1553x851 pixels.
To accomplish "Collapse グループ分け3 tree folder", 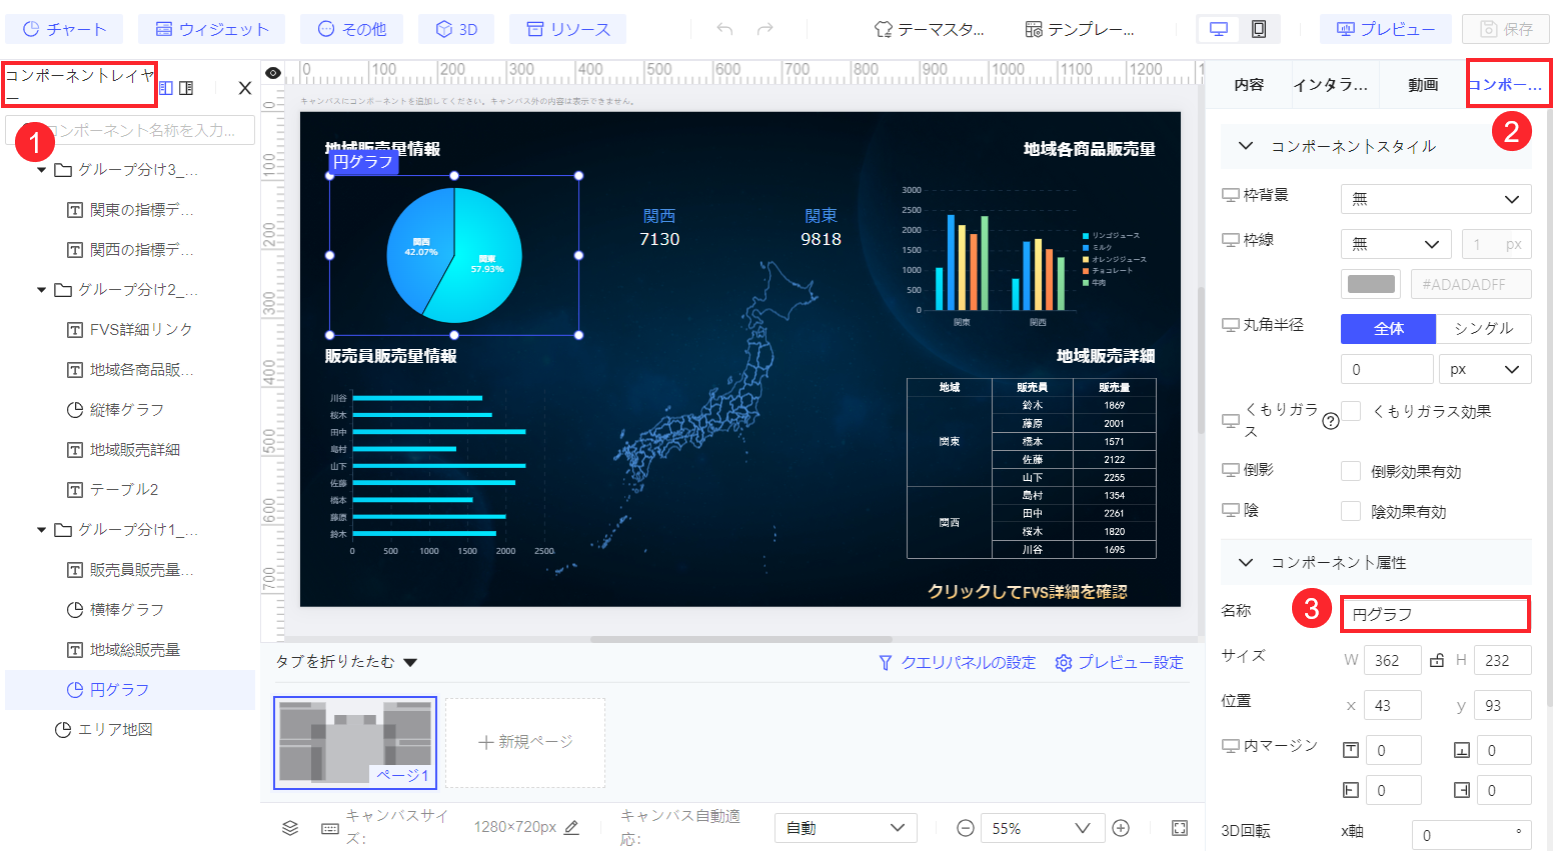I will click(x=42, y=170).
